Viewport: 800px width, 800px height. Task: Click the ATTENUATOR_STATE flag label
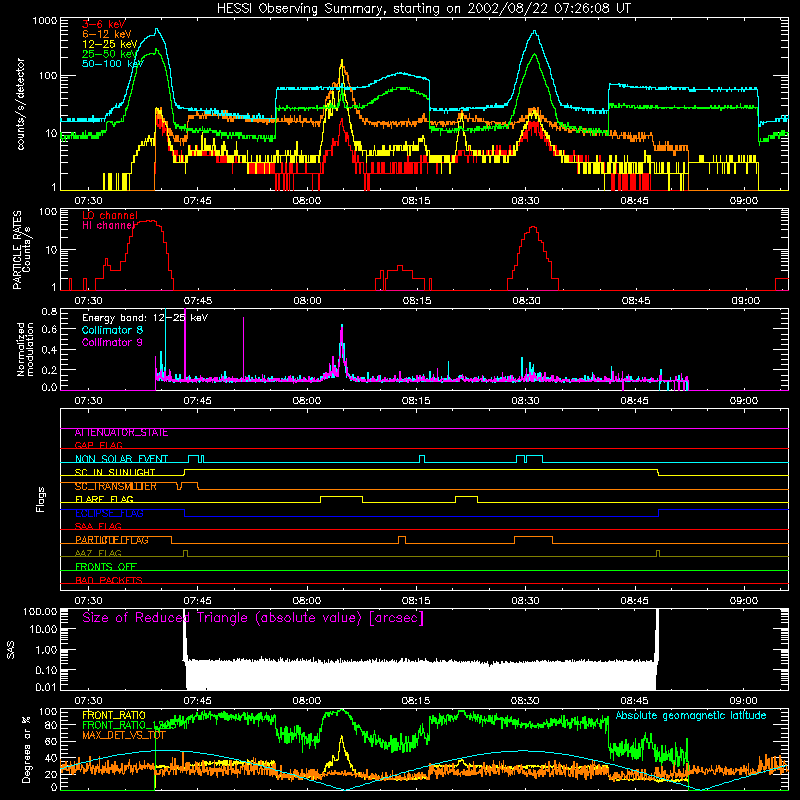(x=121, y=433)
